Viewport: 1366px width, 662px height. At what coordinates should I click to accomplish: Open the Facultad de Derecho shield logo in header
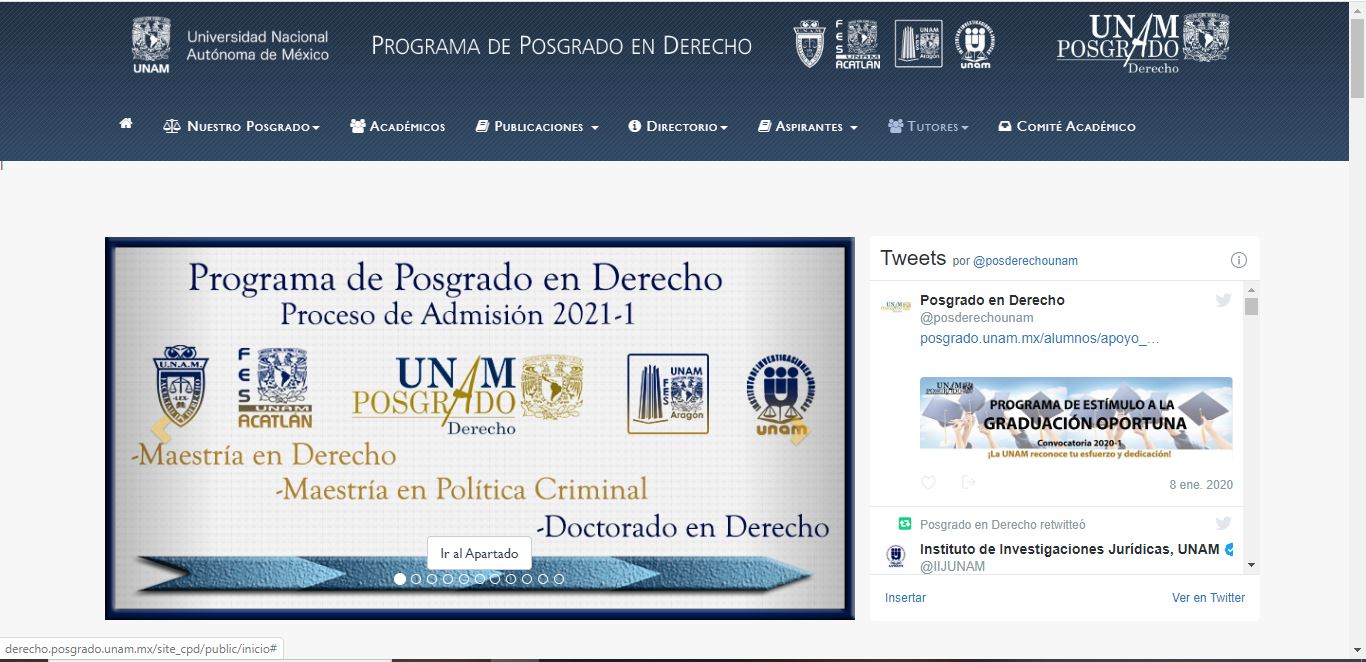(809, 45)
